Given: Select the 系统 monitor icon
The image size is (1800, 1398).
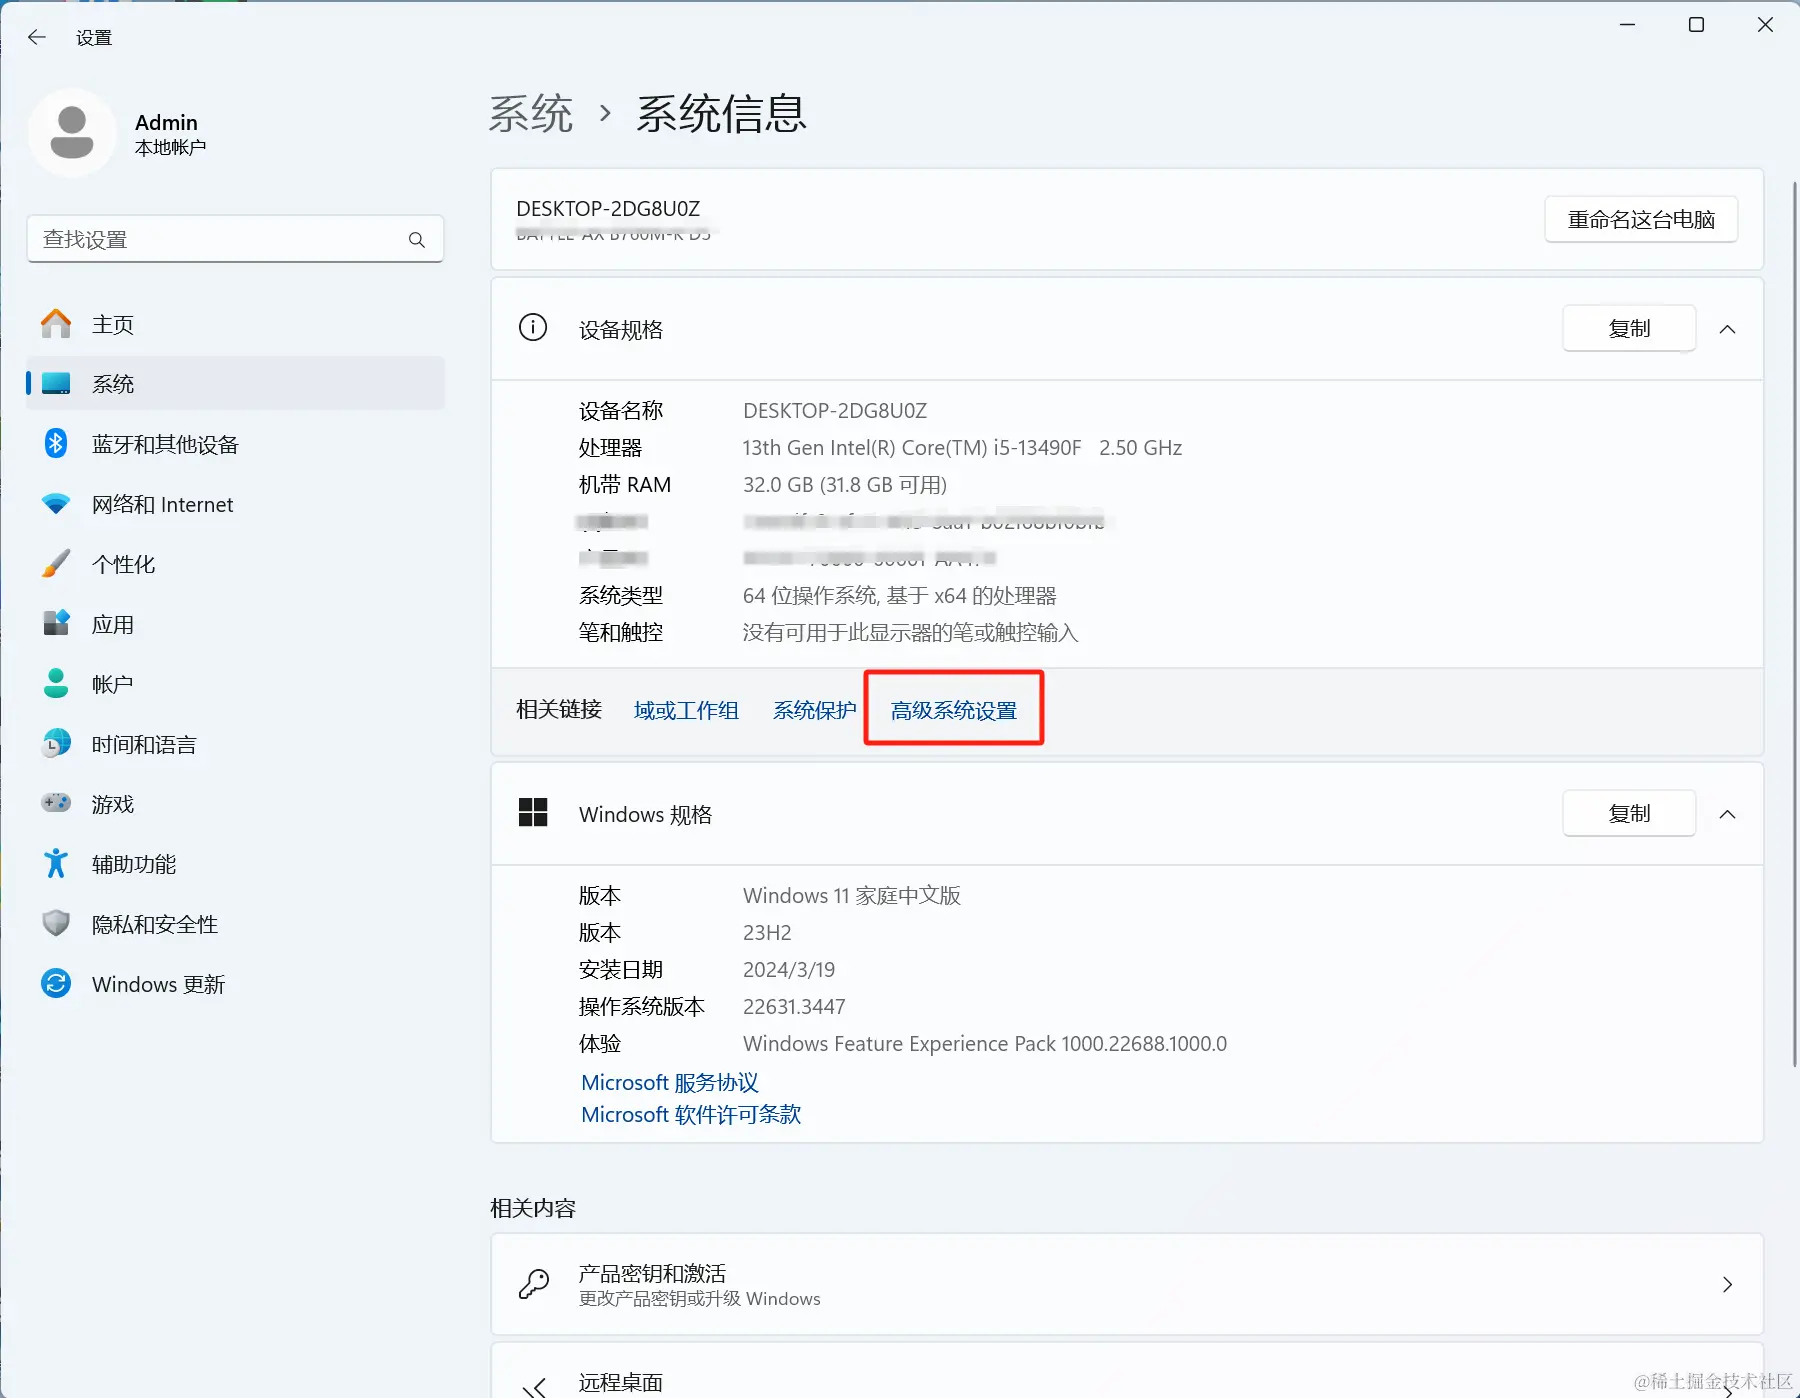Looking at the screenshot, I should tap(56, 384).
